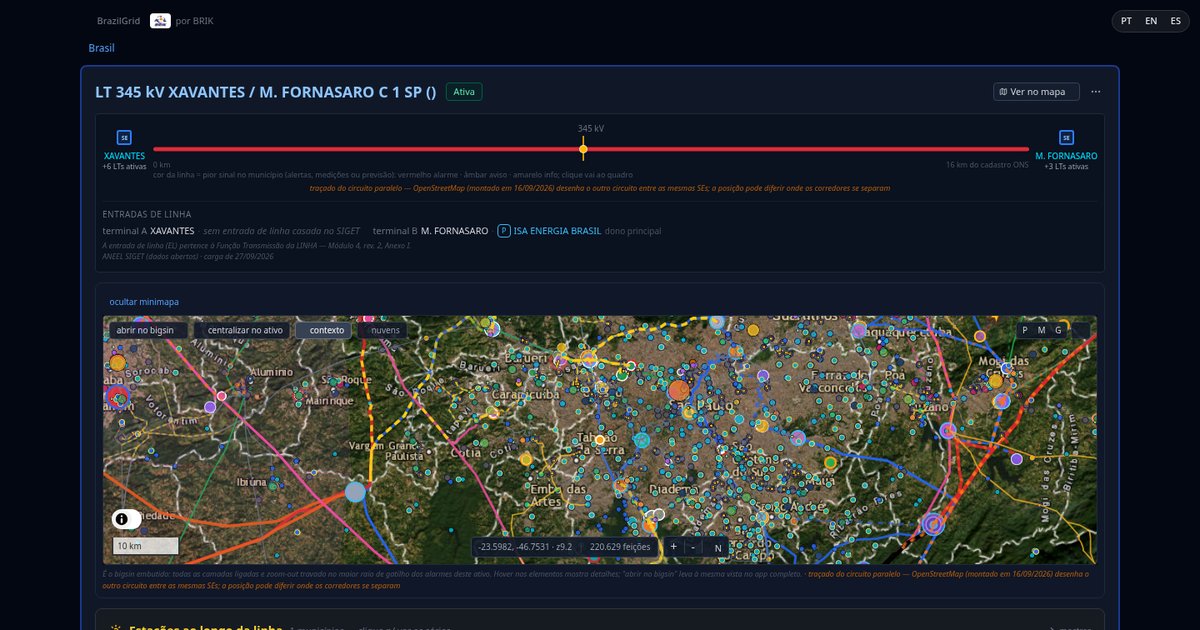
Task: Toggle the nuvens cloud layer
Action: (x=384, y=330)
